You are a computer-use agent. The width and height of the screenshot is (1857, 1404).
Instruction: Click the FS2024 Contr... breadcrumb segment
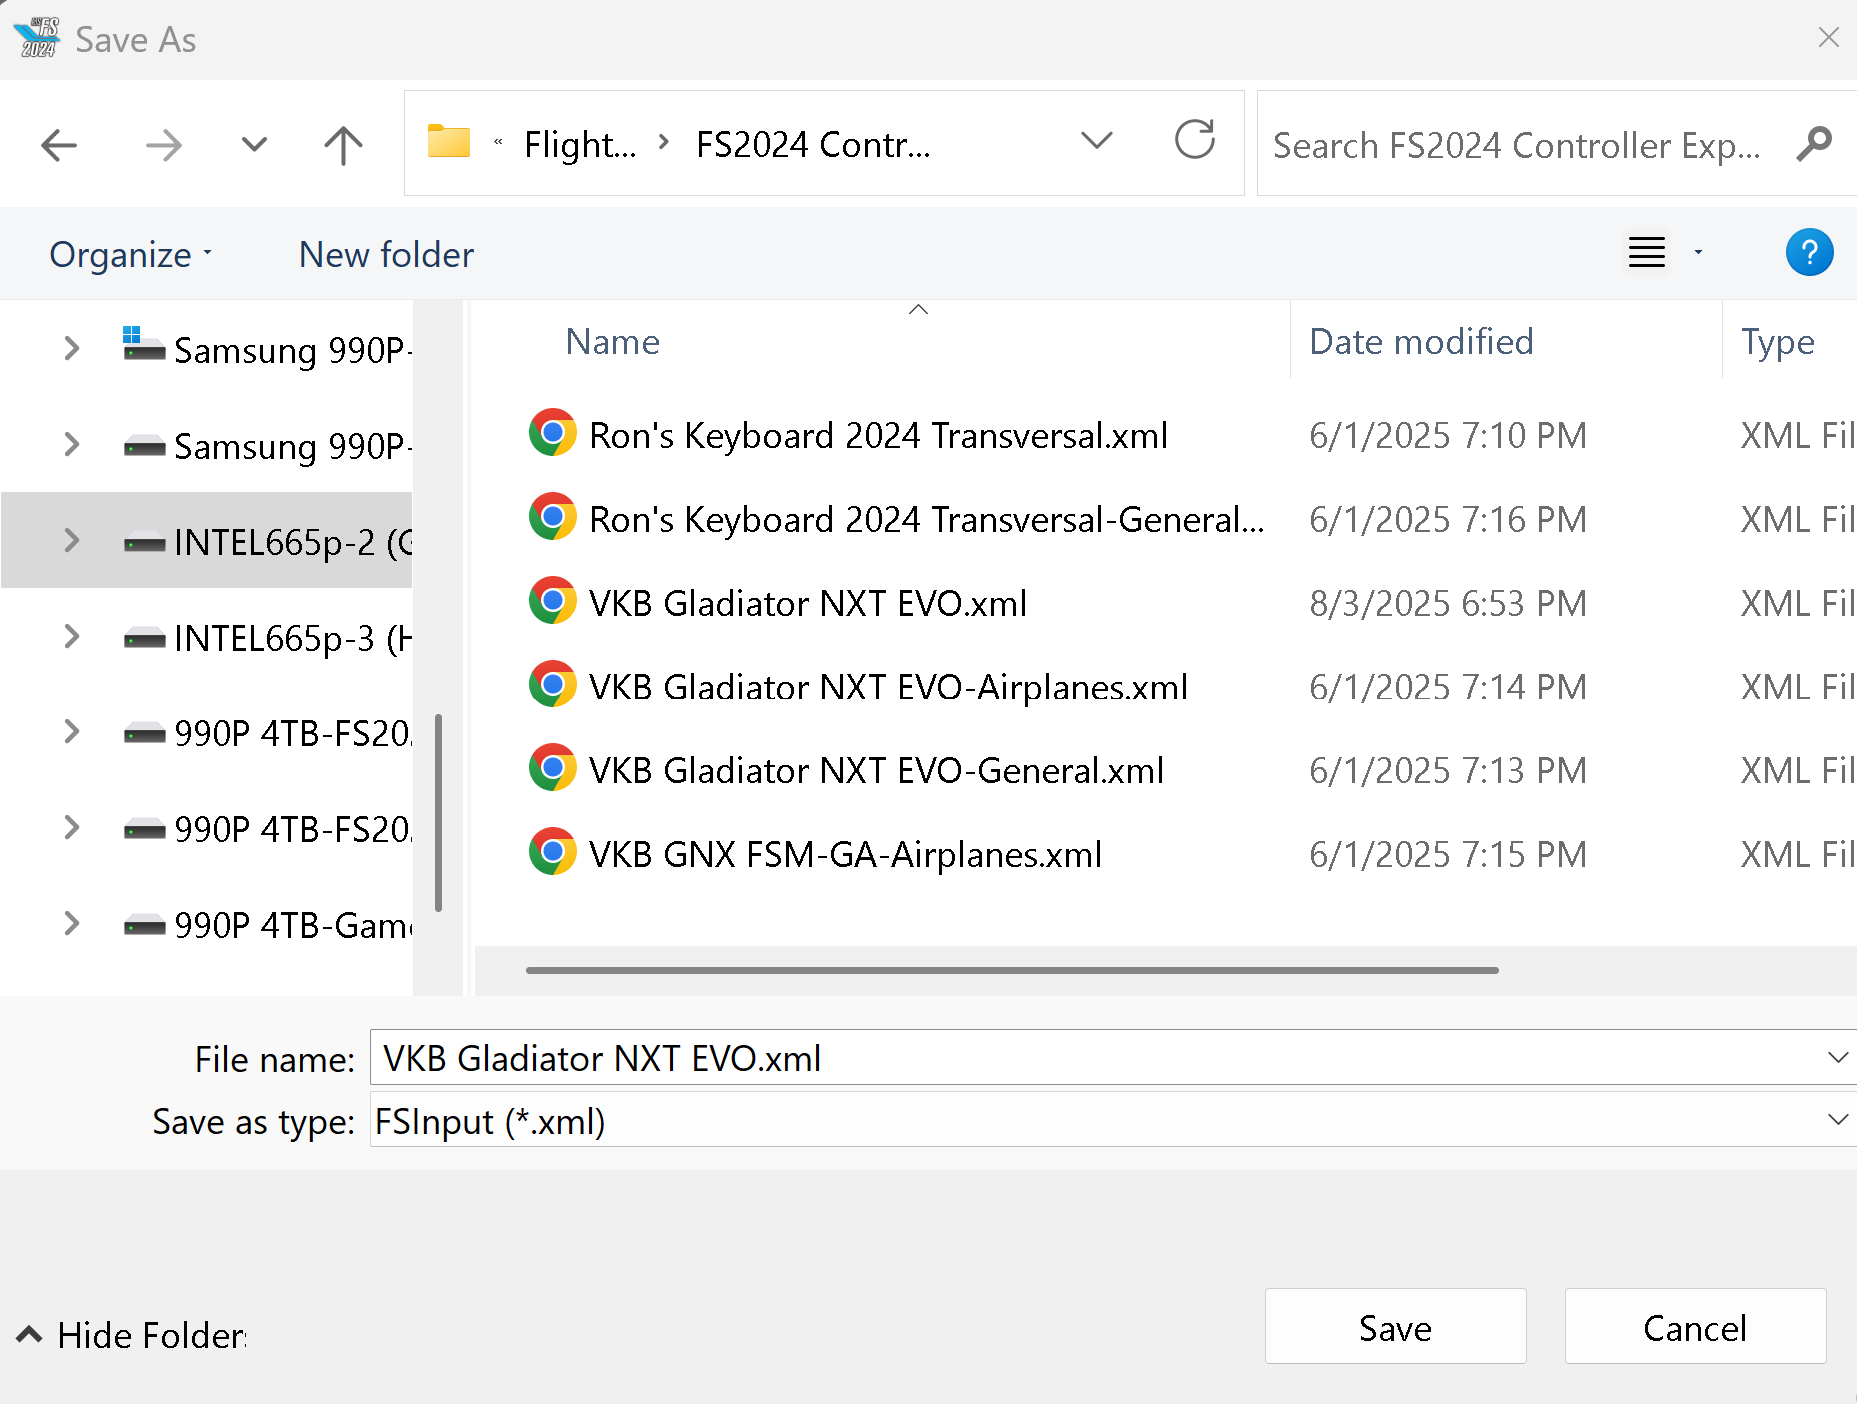pyautogui.click(x=813, y=145)
